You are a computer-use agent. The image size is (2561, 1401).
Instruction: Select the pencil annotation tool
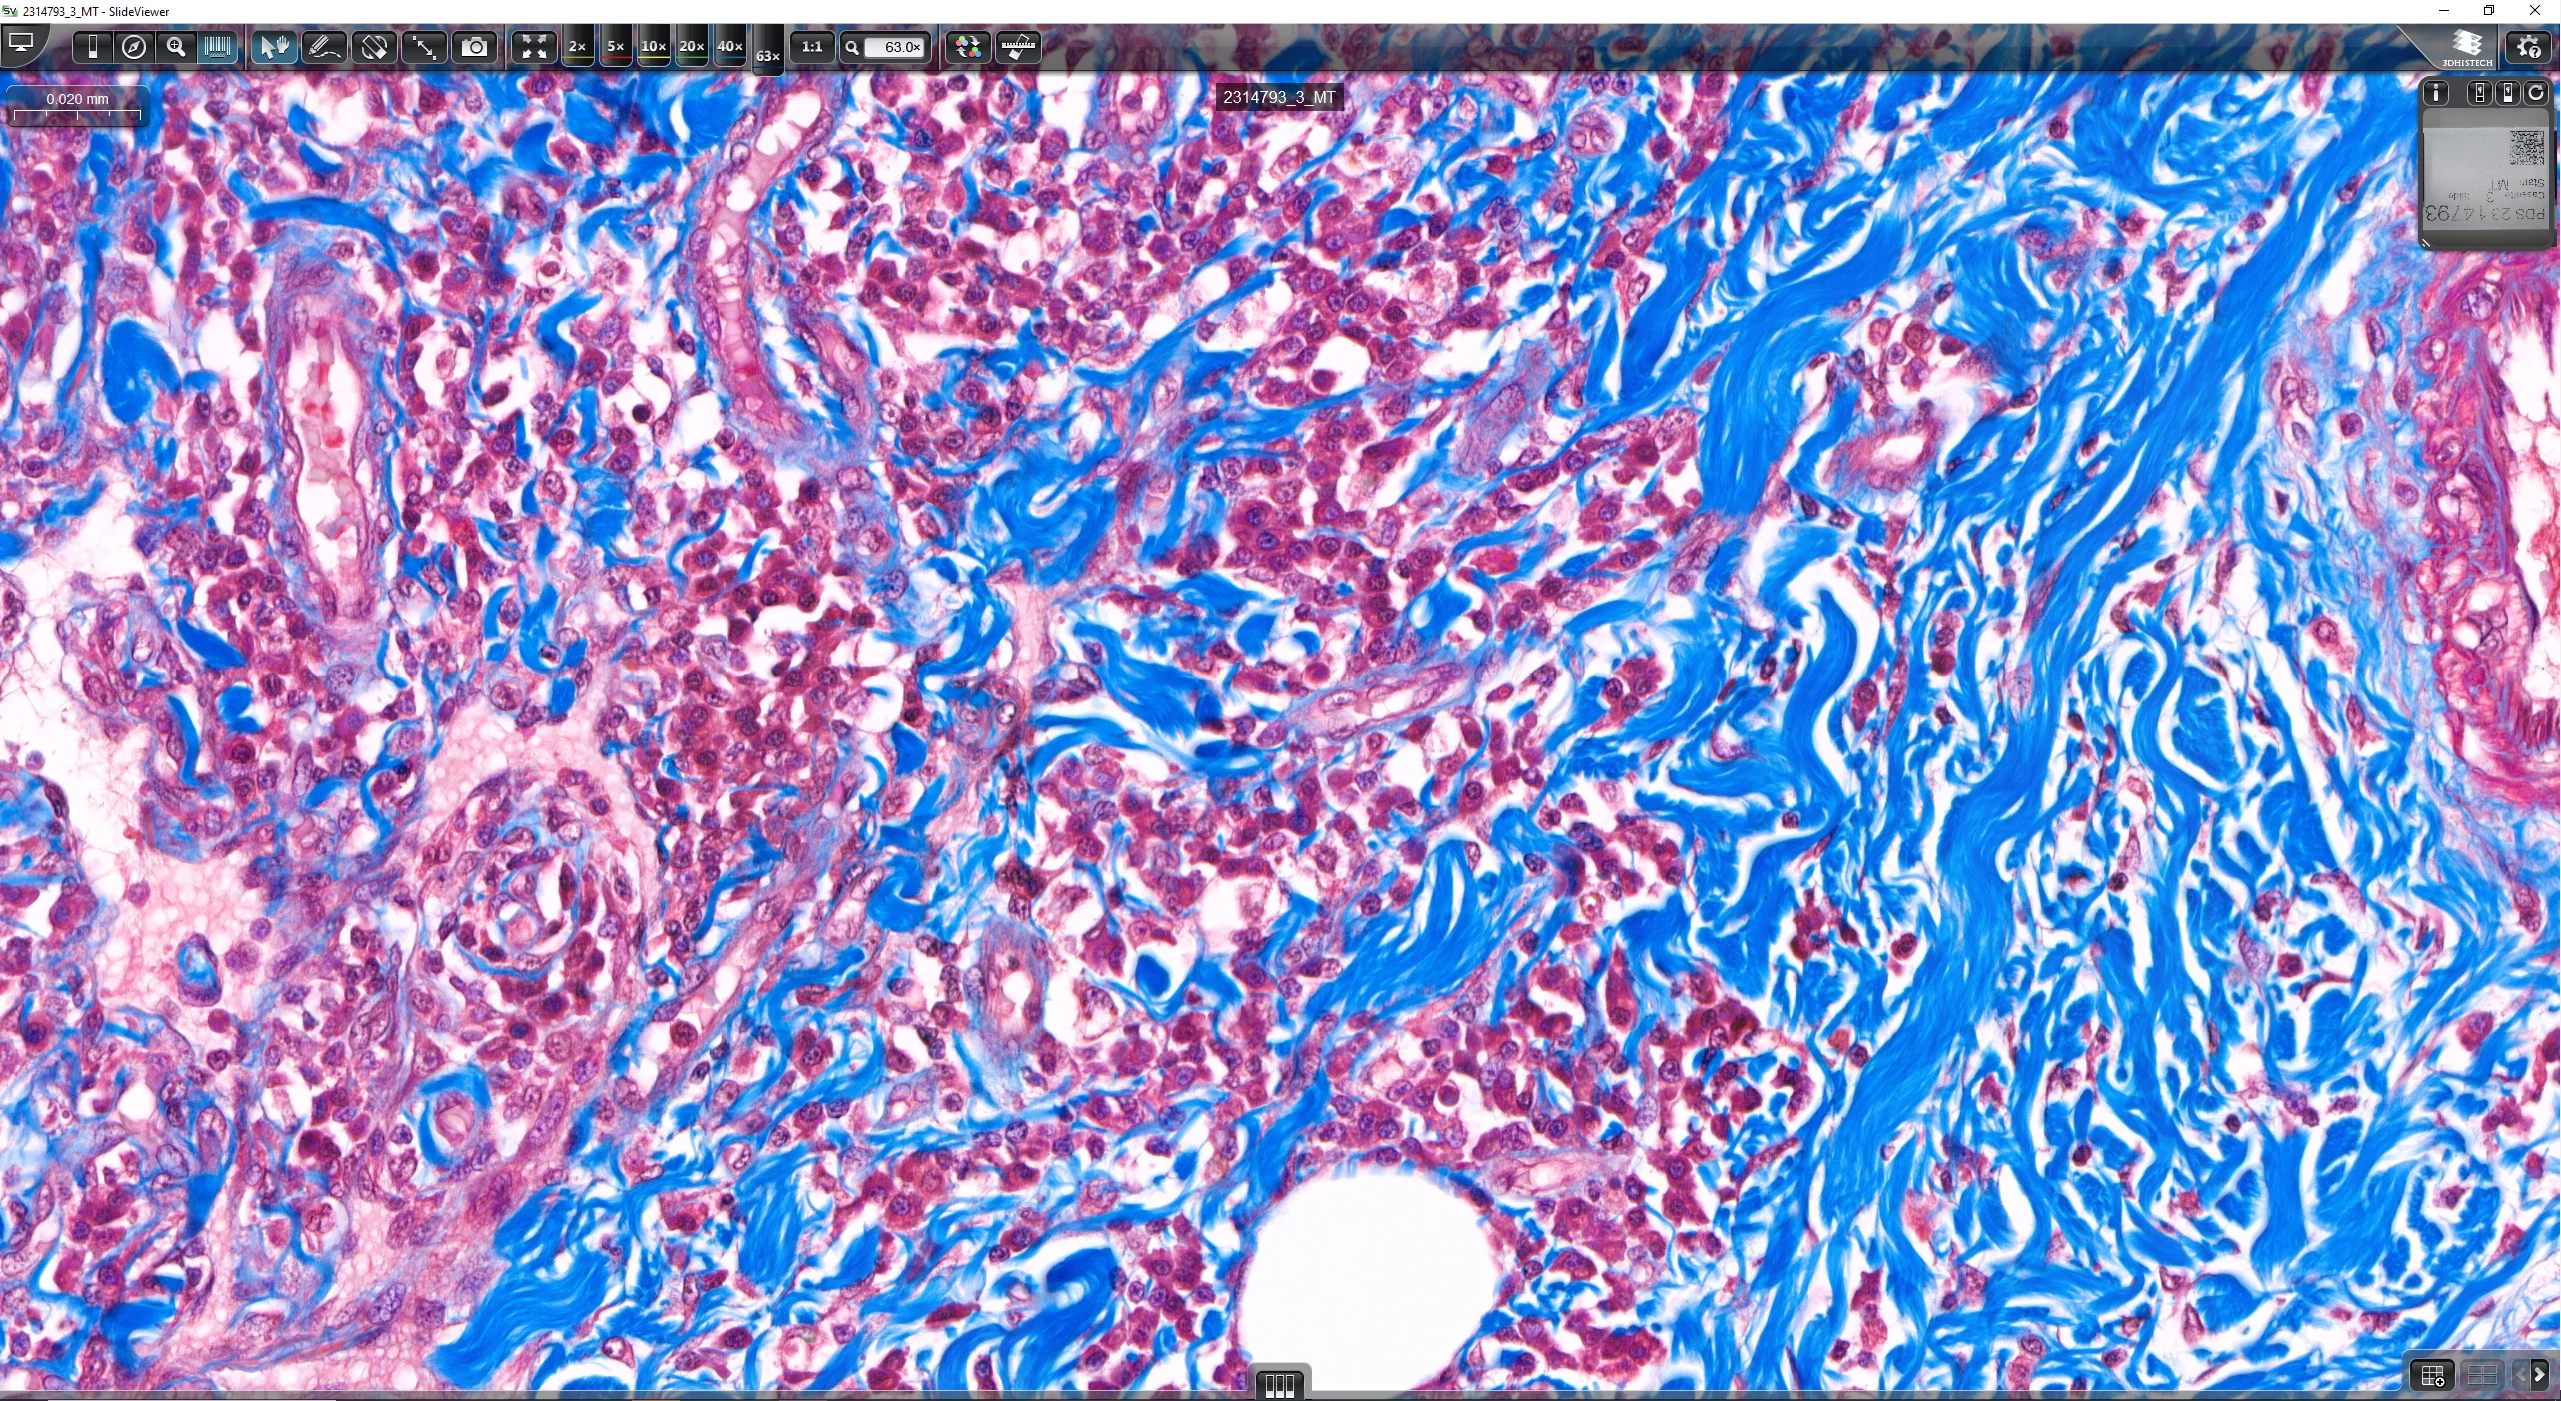(x=324, y=47)
